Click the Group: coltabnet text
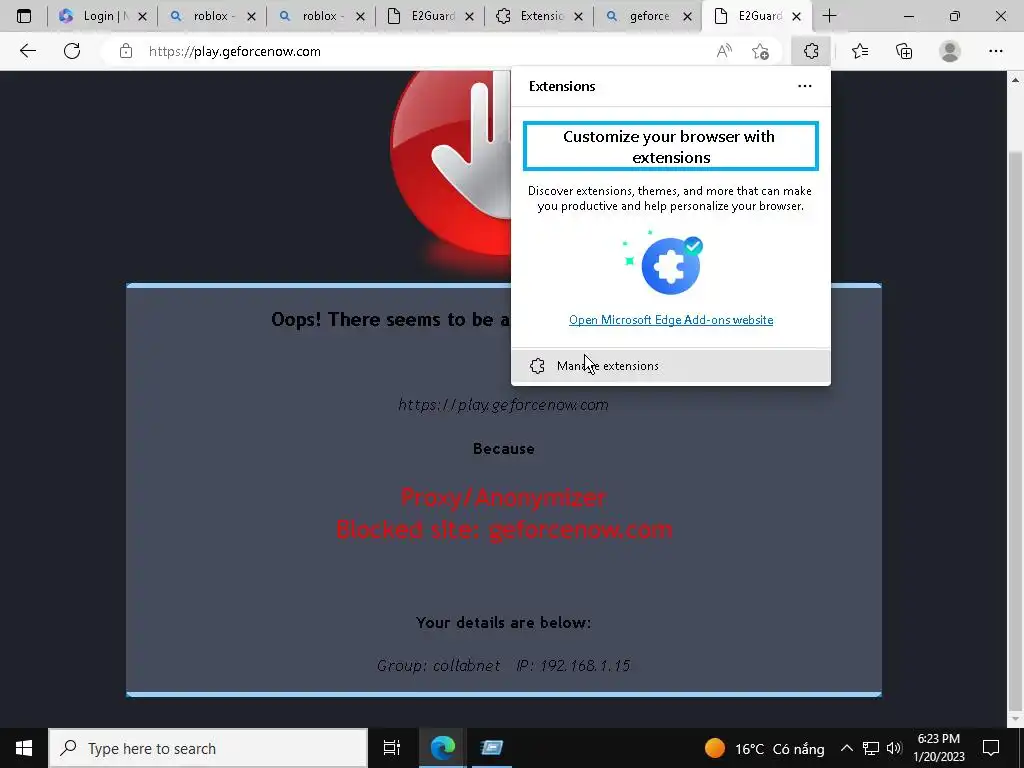 click(x=438, y=665)
